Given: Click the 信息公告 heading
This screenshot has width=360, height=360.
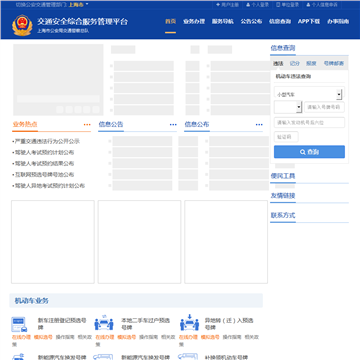Looking at the screenshot, I should tap(111, 125).
